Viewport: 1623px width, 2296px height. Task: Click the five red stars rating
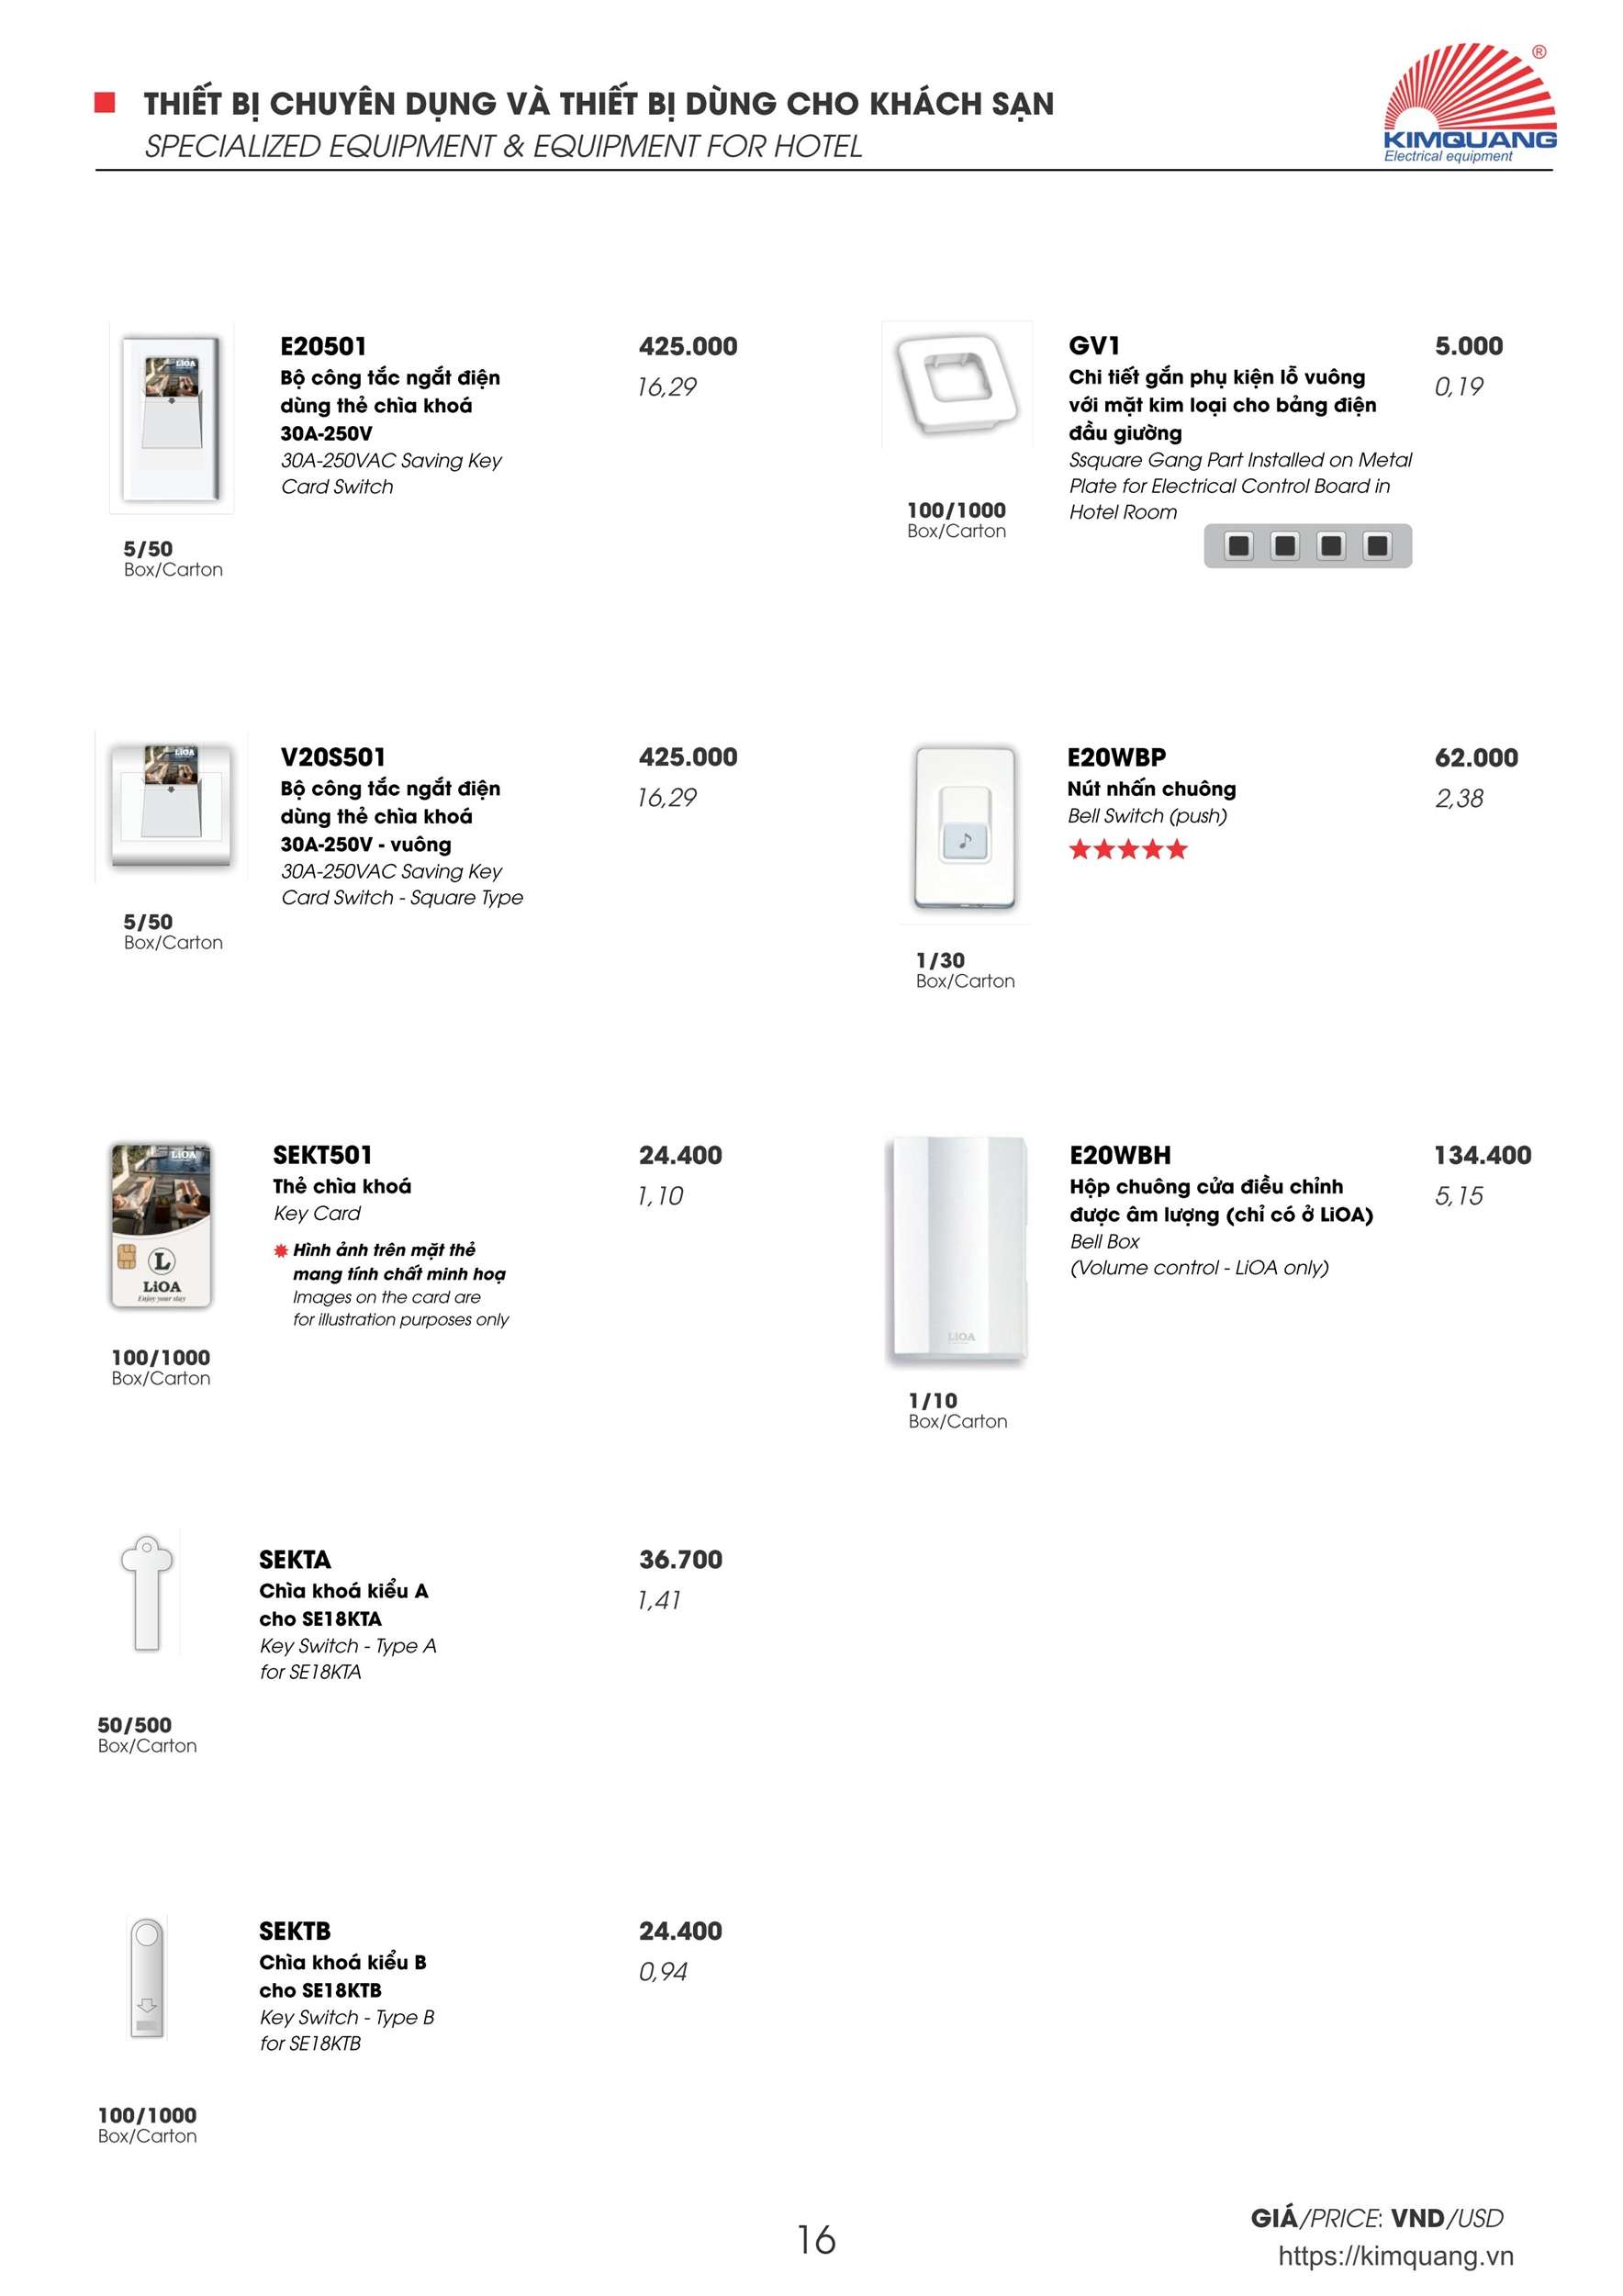(x=1127, y=850)
